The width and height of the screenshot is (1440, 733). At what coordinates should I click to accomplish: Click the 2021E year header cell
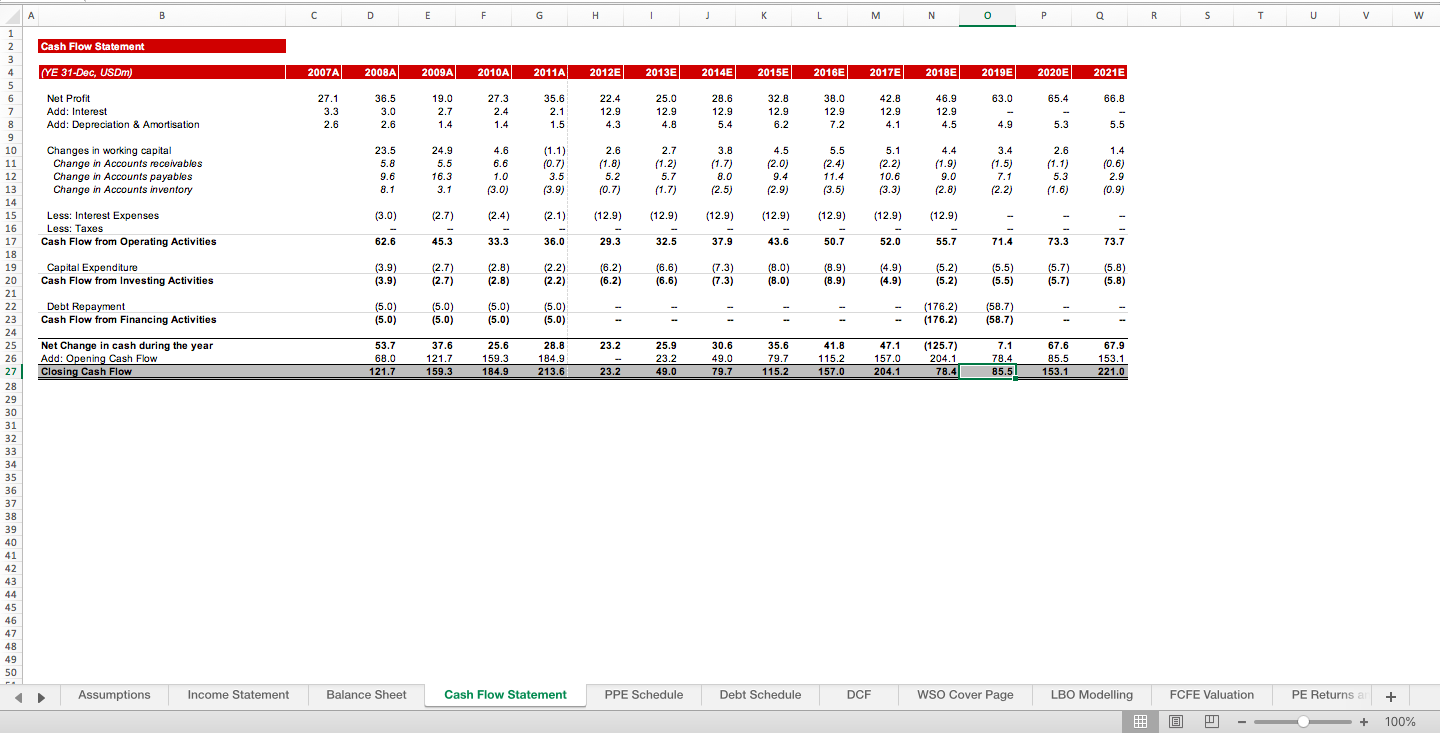[1100, 72]
